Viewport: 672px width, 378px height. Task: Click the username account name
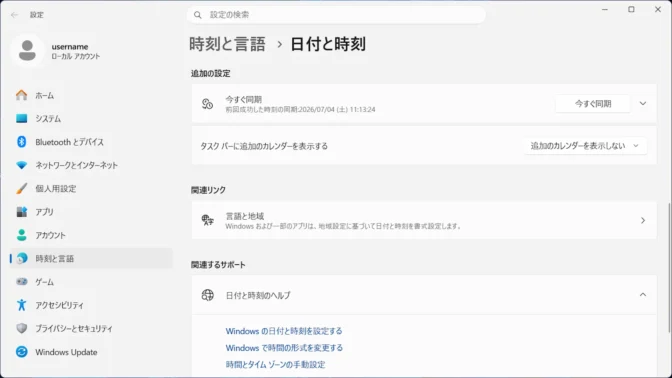[x=70, y=46]
